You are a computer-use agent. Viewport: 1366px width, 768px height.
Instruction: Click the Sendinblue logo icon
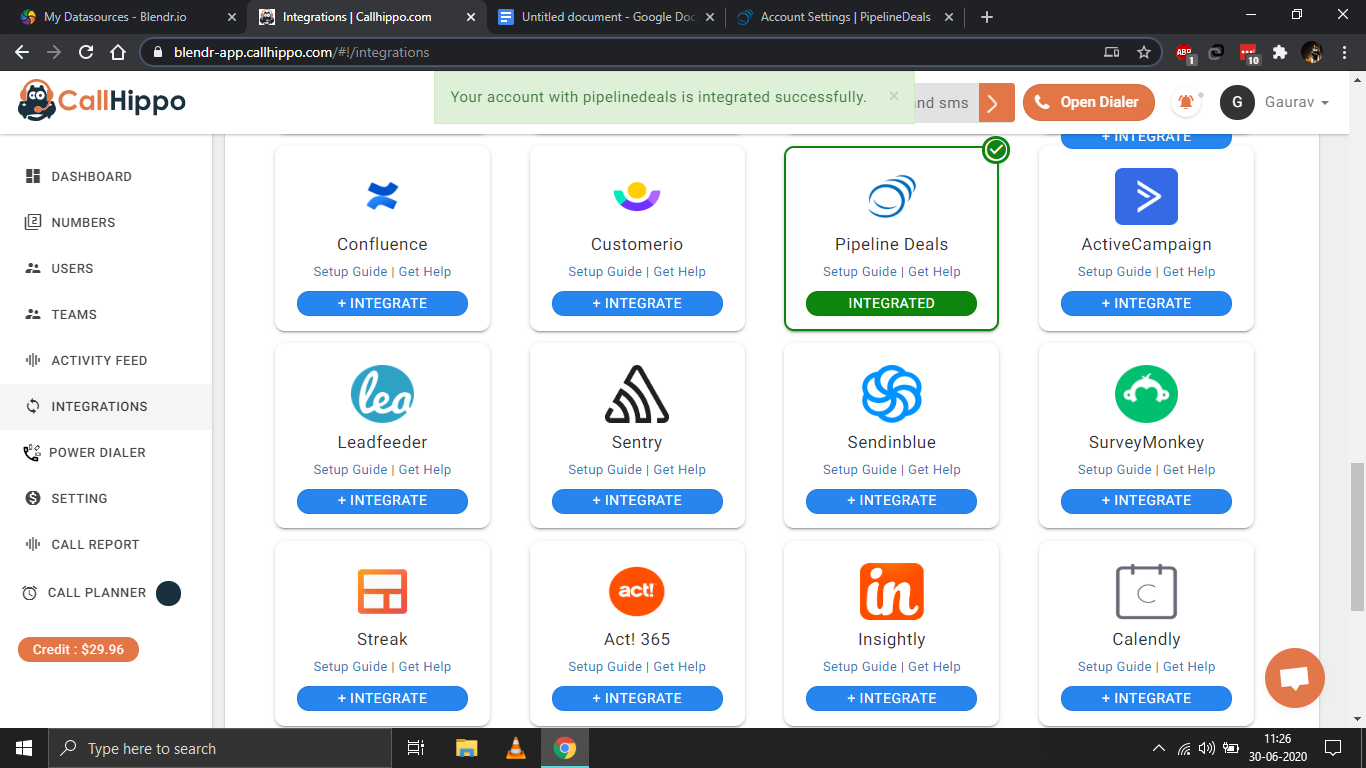click(x=891, y=394)
